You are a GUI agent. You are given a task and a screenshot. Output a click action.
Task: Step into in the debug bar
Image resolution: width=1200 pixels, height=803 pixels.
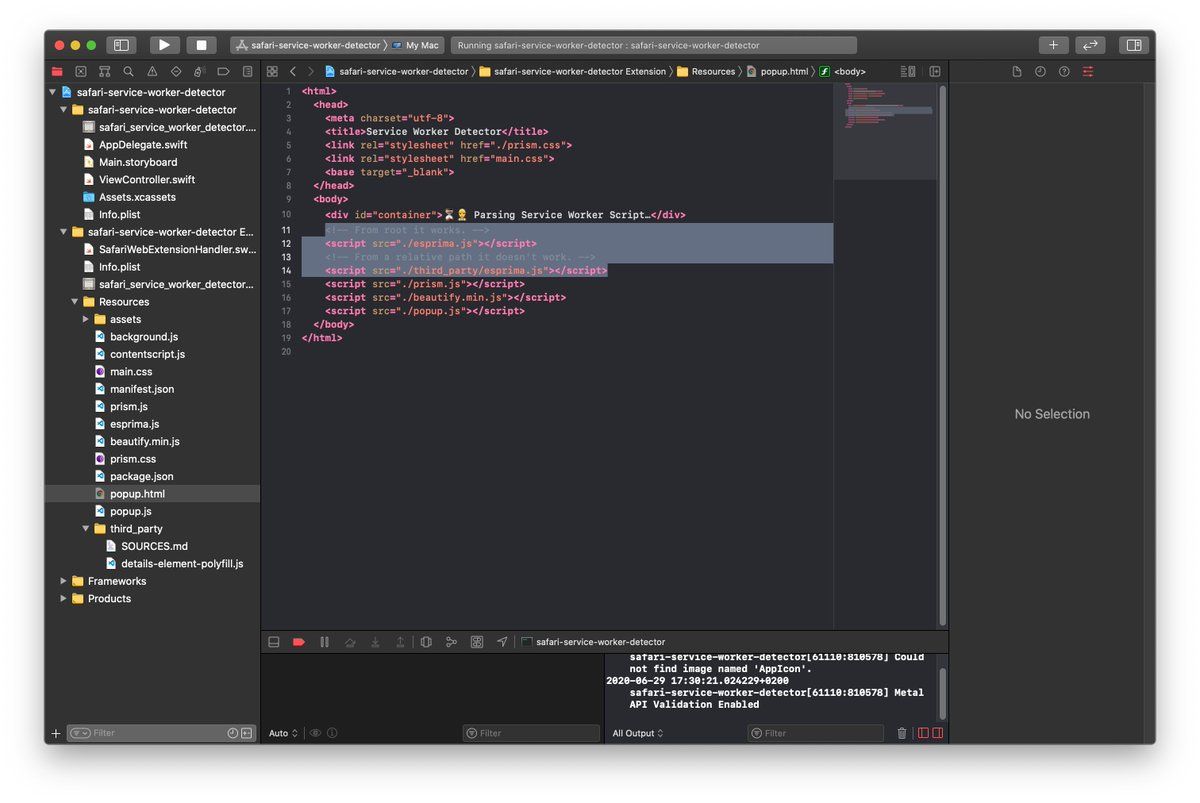375,642
